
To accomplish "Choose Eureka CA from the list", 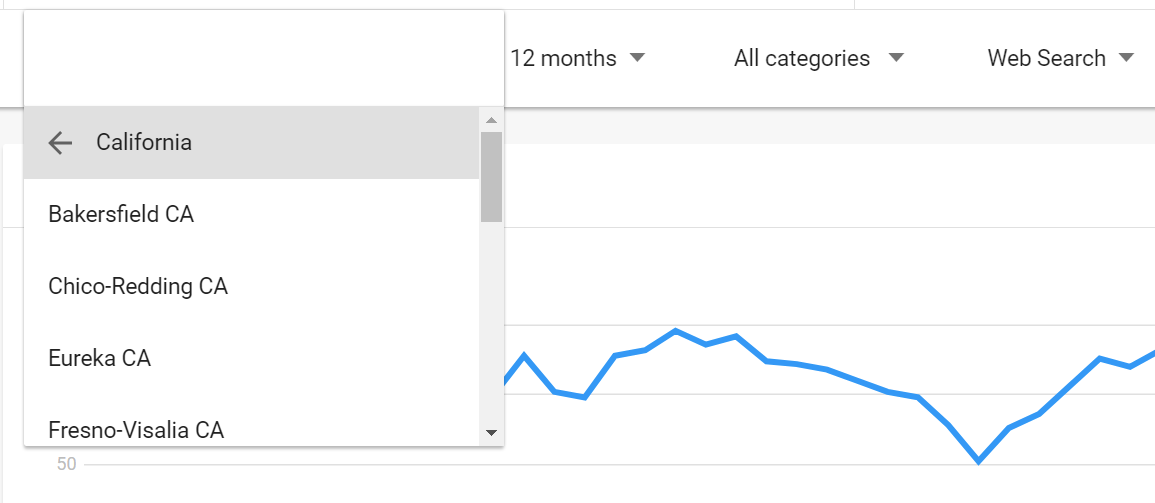I will (251, 359).
